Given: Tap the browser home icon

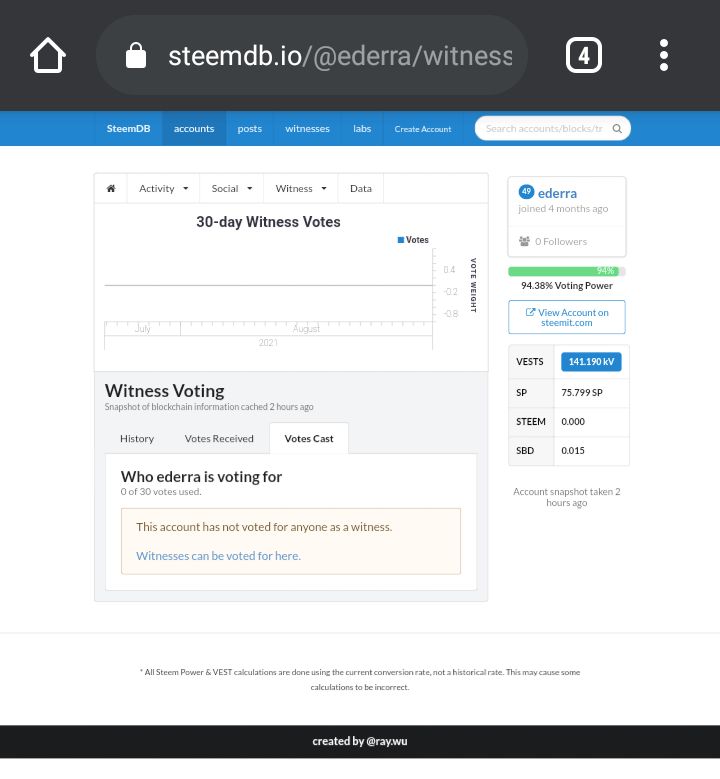Looking at the screenshot, I should [48, 55].
